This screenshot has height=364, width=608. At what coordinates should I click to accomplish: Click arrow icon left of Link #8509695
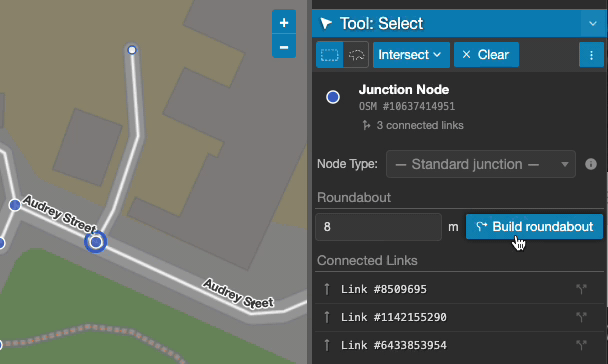pyautogui.click(x=327, y=289)
